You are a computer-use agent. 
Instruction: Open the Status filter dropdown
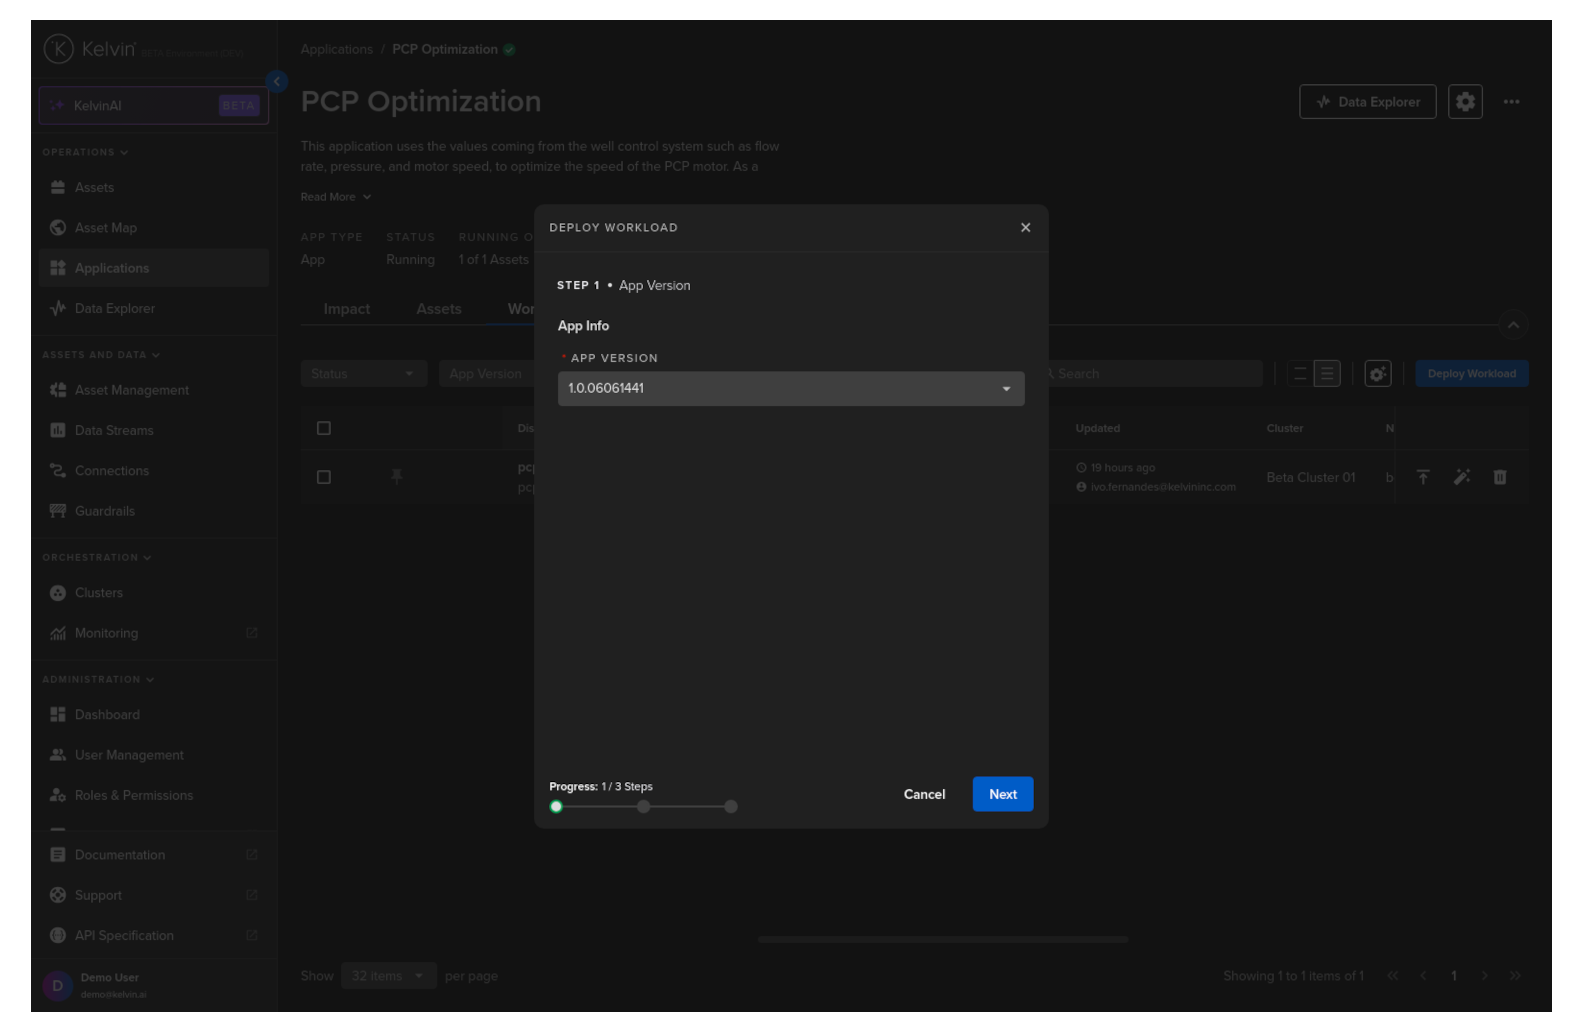pyautogui.click(x=363, y=374)
